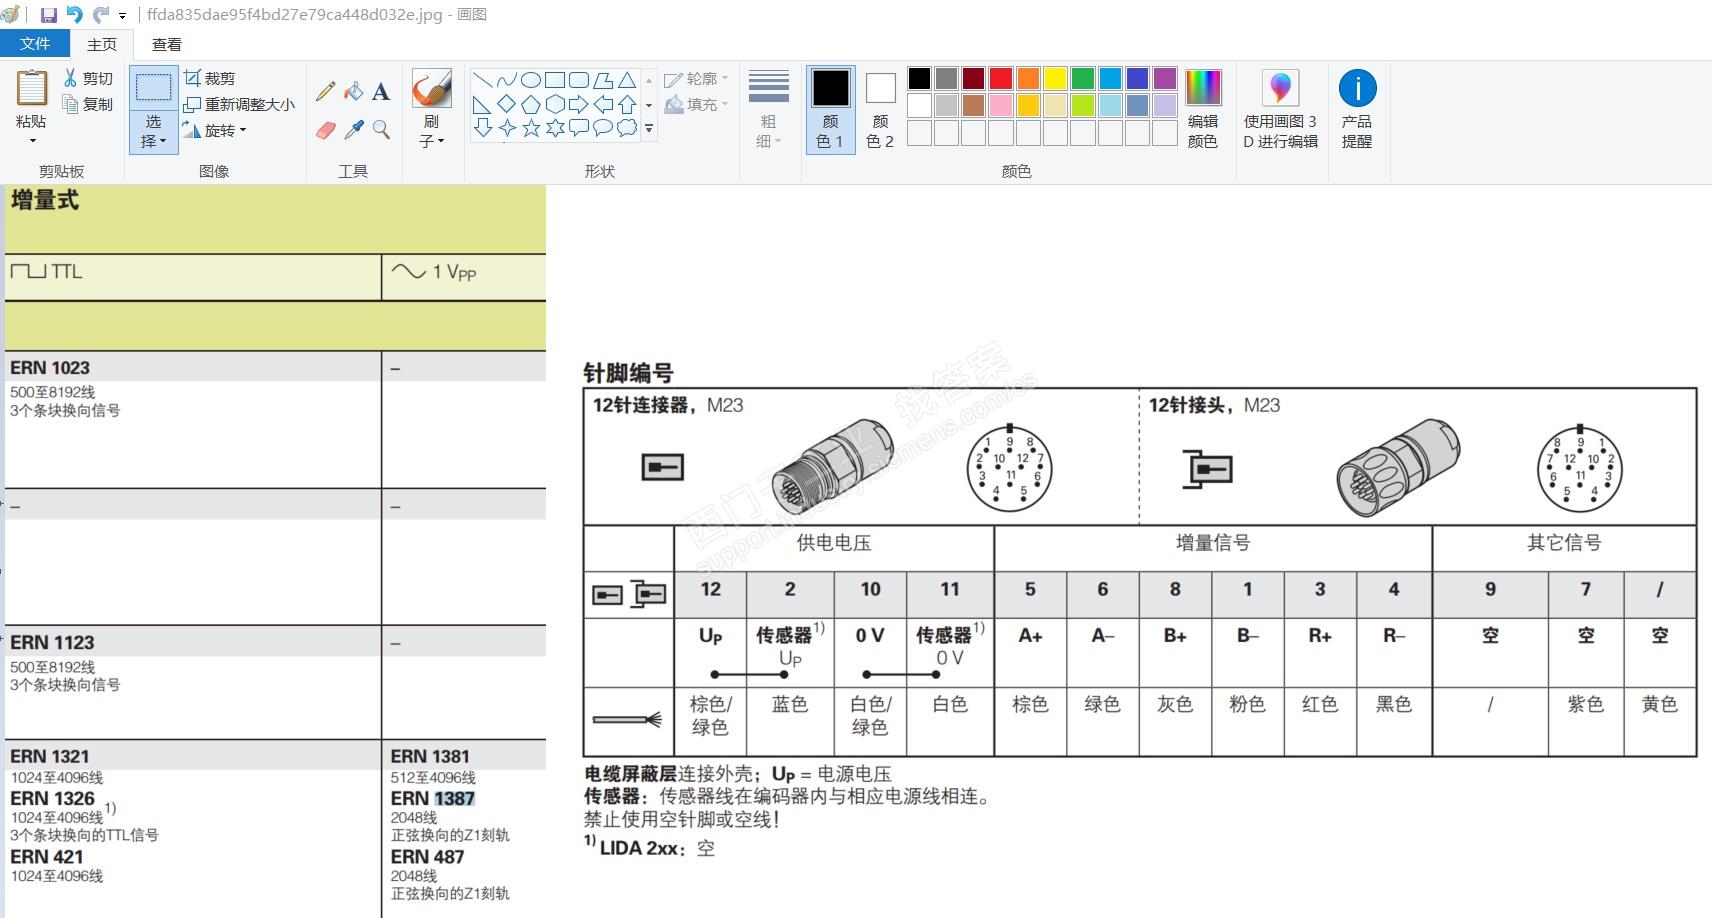Save the image using the quick access floppy icon
The width and height of the screenshot is (1712, 918).
coord(48,15)
